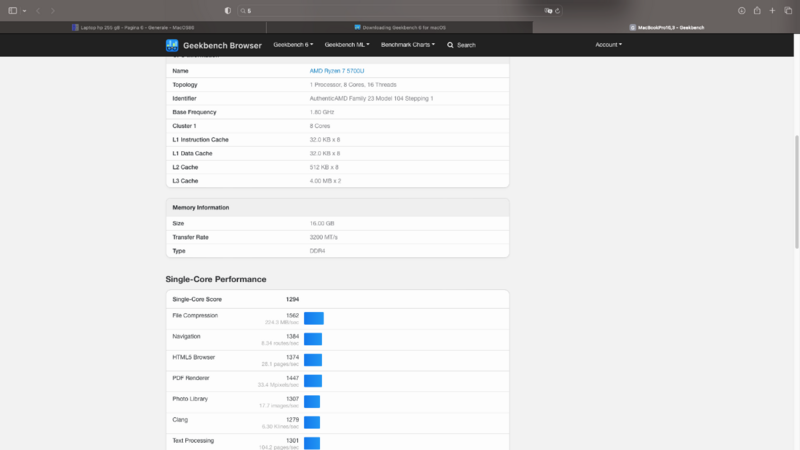Open the AMD Ryzen 7 5700U link
Screen dimensions: 800x450
click(x=337, y=71)
